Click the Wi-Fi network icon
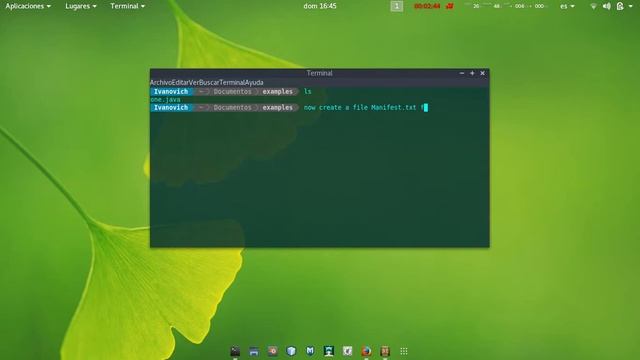This screenshot has width=640, height=360. [x=593, y=6]
